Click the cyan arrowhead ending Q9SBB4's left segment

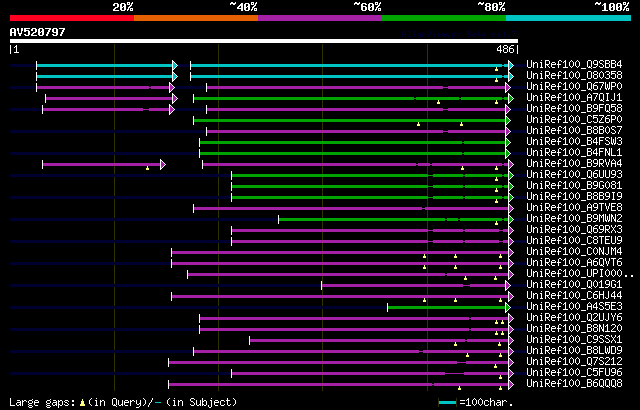tap(175, 65)
